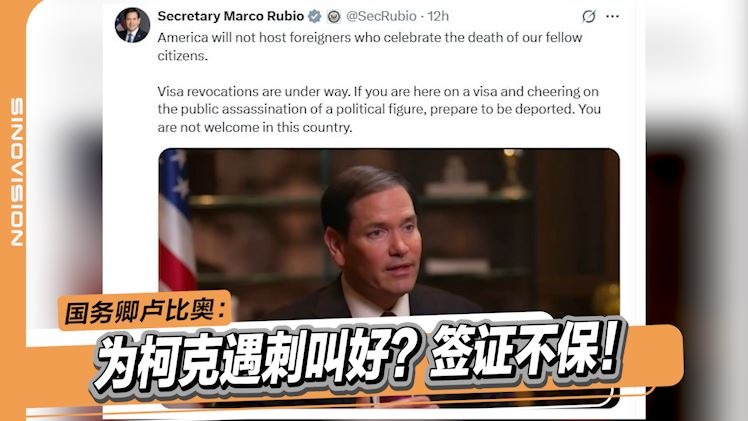Click the blue verified checkmark badge
The width and height of the screenshot is (748, 421).
(314, 16)
